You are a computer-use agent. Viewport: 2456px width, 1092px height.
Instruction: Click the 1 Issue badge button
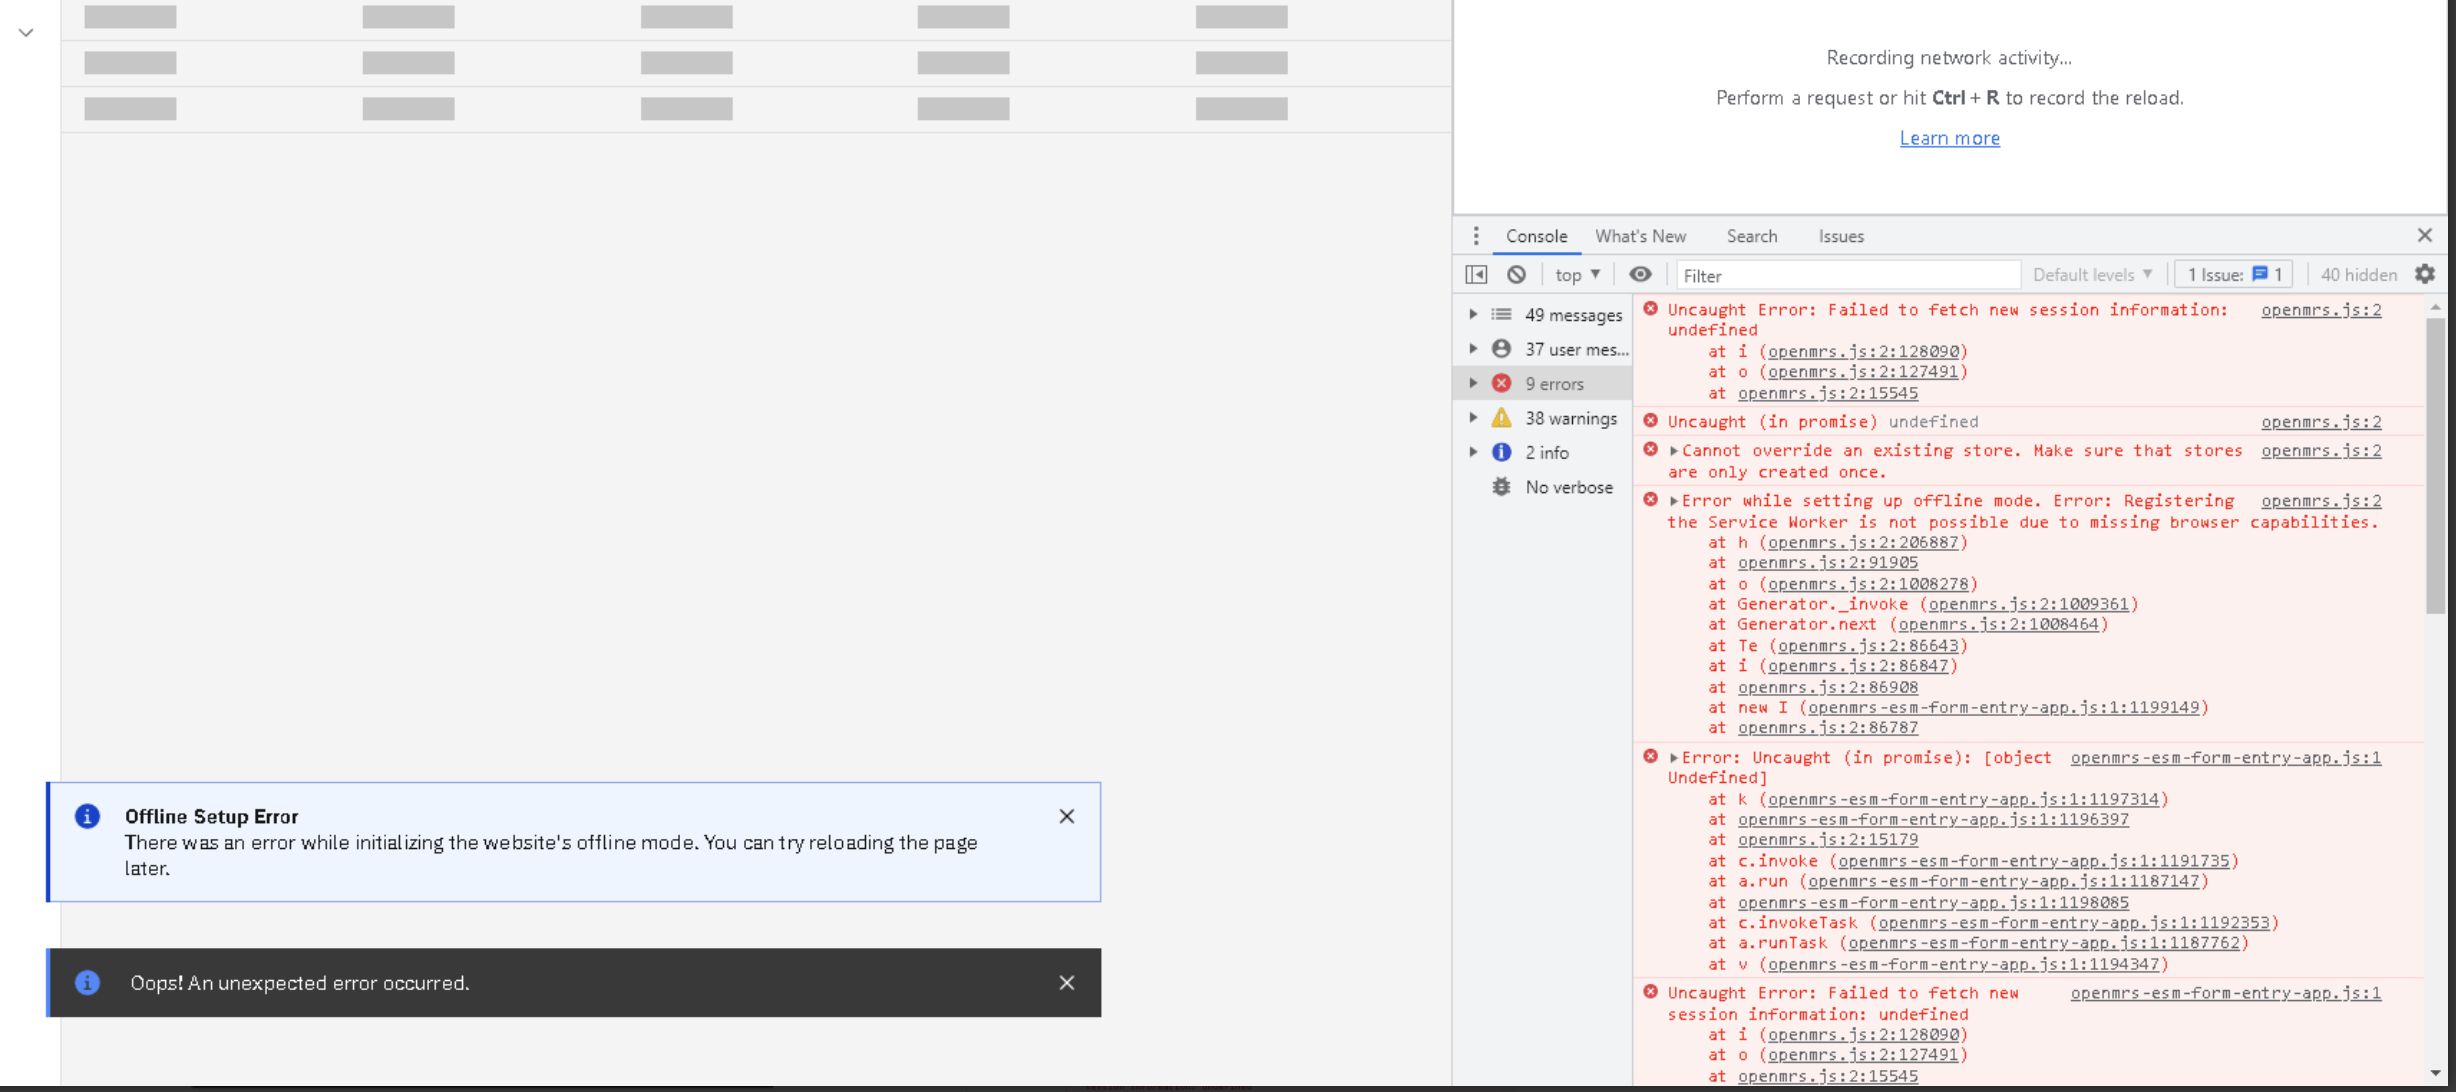click(2233, 274)
